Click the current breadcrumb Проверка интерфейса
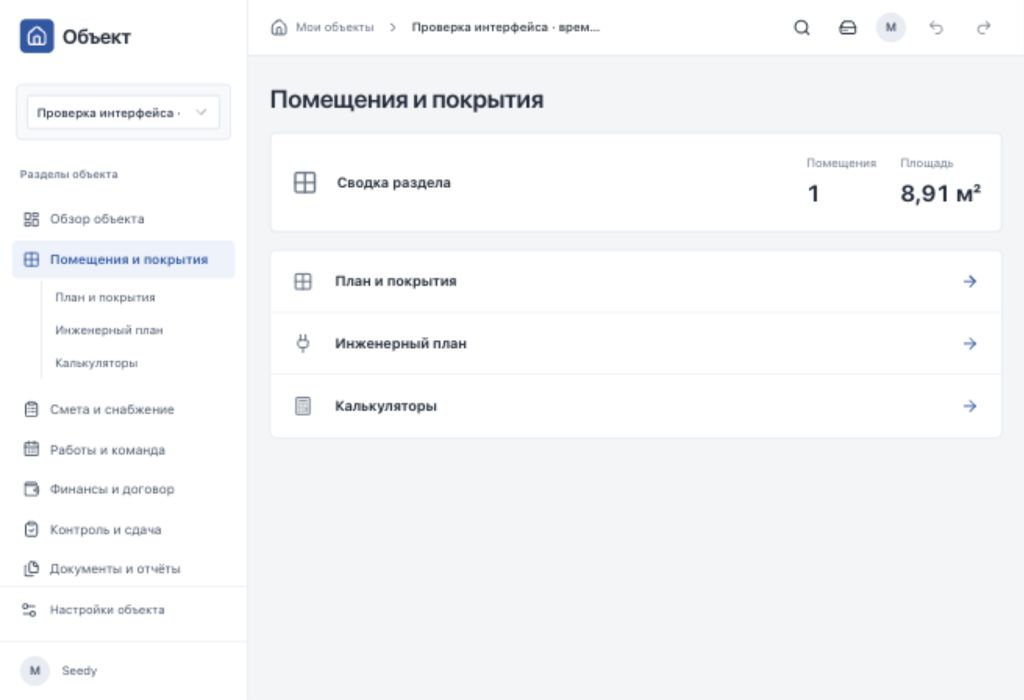The image size is (1024, 700). tap(505, 27)
